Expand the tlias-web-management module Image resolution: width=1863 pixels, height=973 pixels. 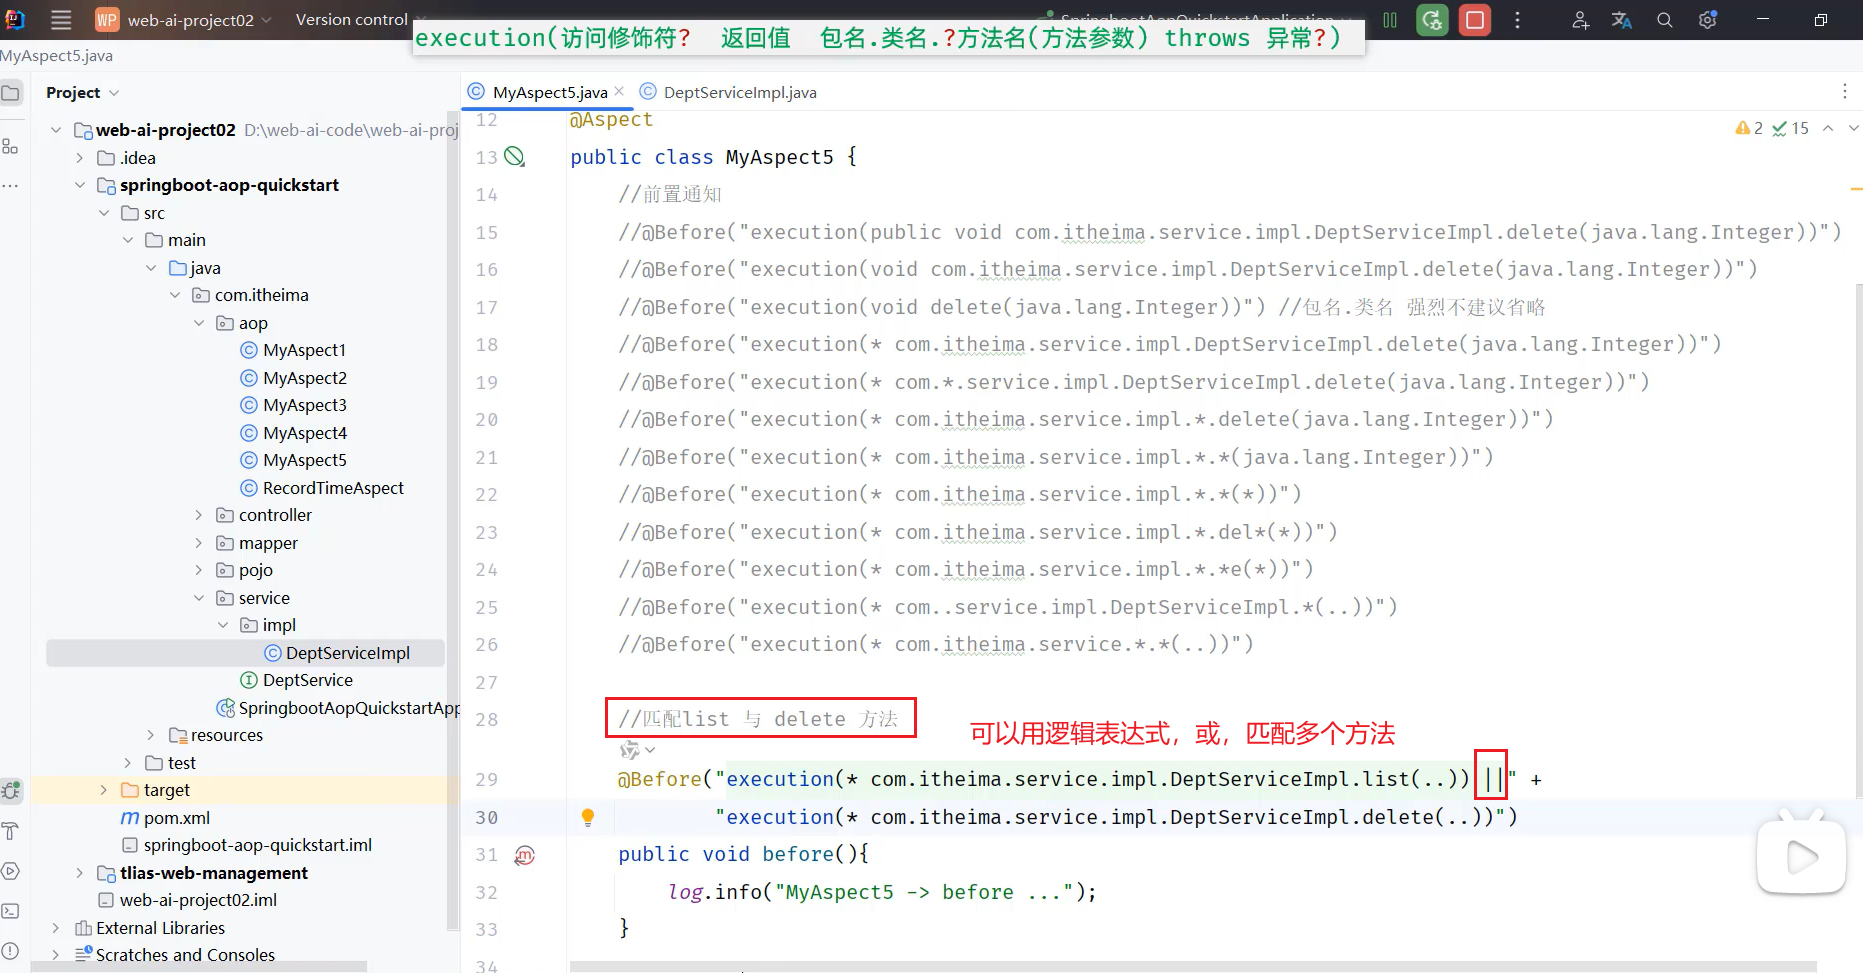click(80, 873)
